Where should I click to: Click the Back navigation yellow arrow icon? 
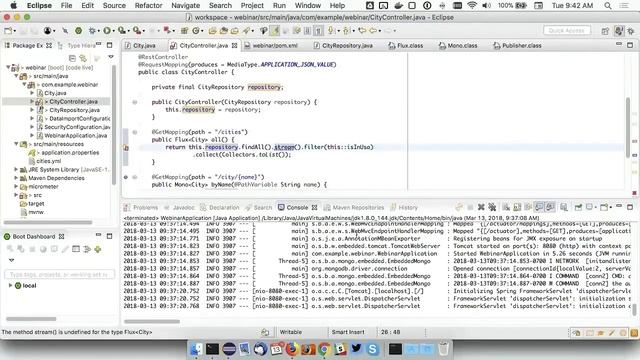click(x=373, y=31)
